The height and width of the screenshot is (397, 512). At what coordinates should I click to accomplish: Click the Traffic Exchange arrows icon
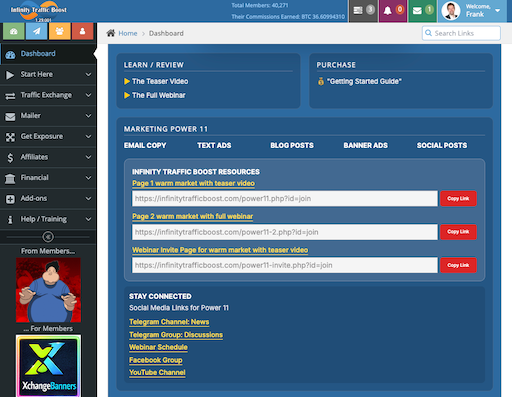click(10, 96)
